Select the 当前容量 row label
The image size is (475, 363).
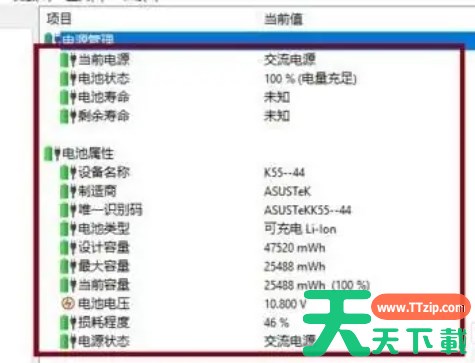click(104, 285)
